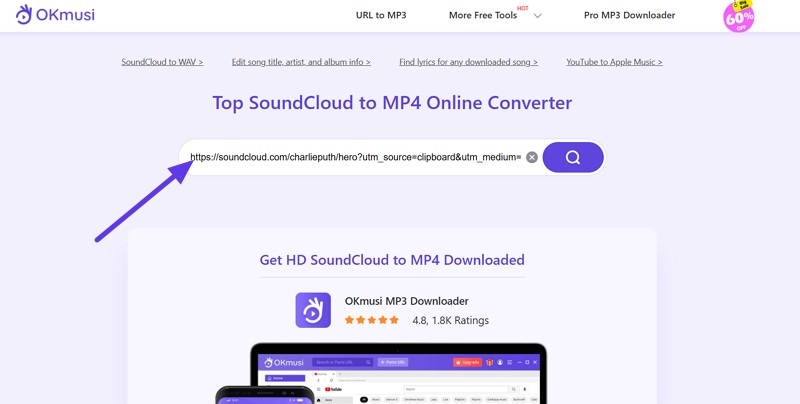Click the OKmusi logo in the header
800x404 pixels.
click(55, 15)
